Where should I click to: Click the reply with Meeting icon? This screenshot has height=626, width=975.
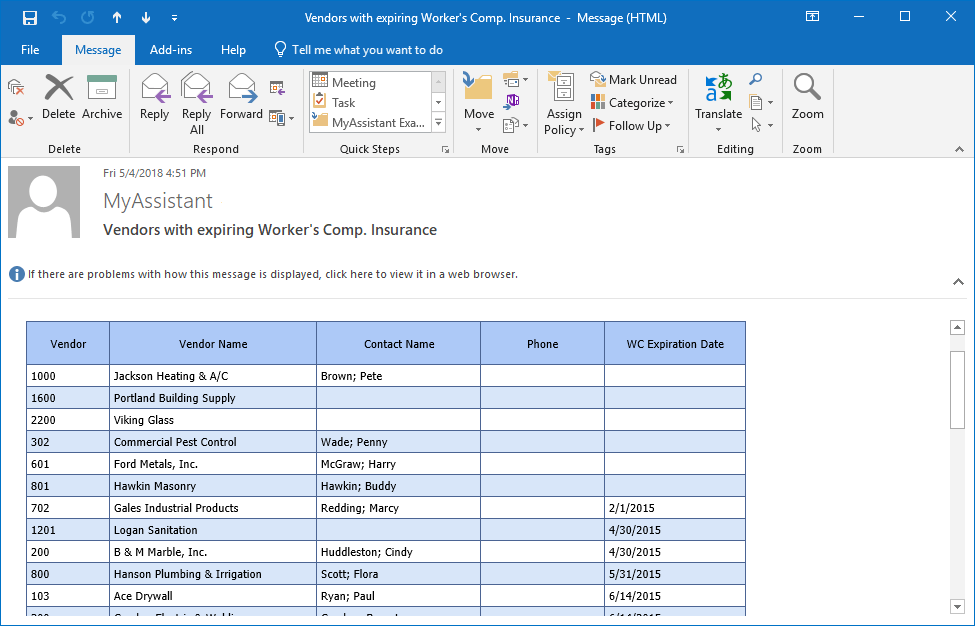(277, 88)
